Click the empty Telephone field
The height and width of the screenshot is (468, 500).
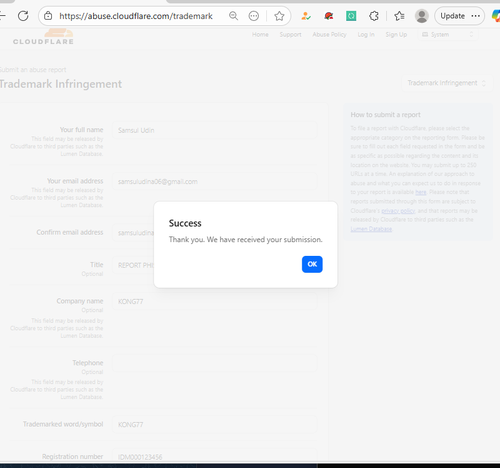tap(215, 363)
